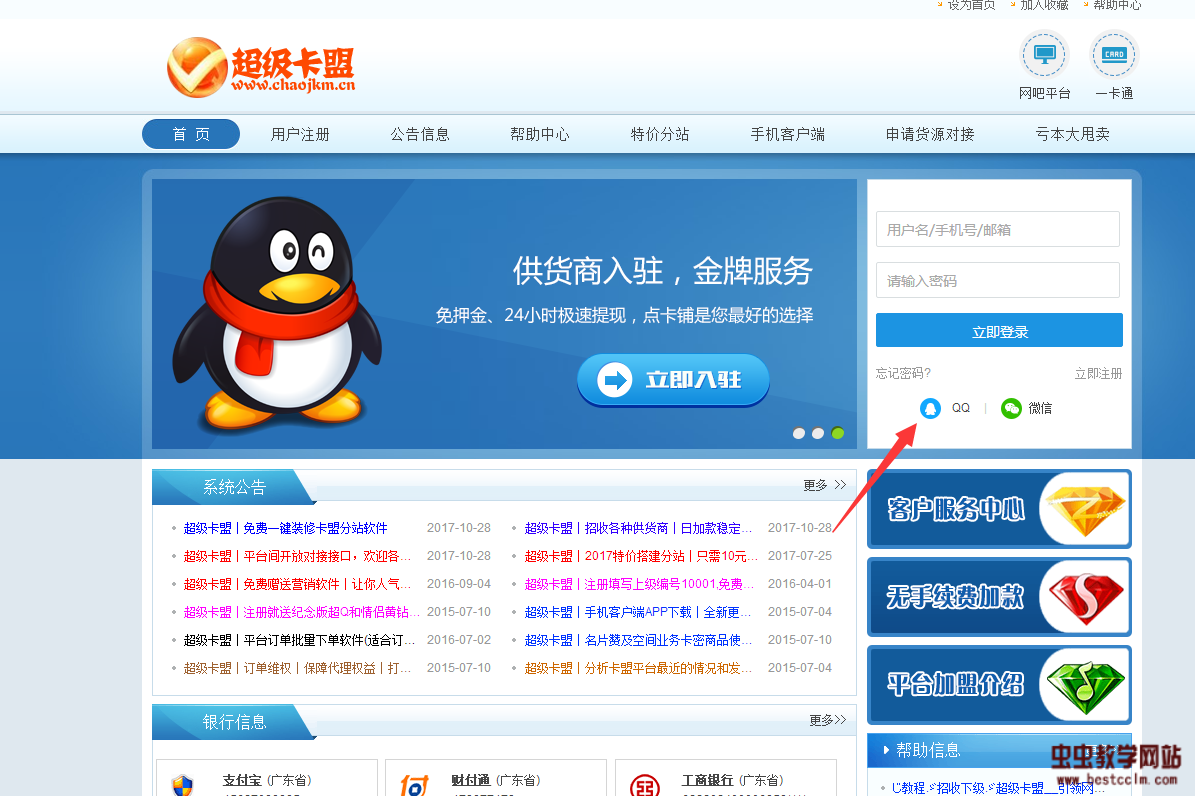This screenshot has height=796, width=1195.
Task: Open announcement 注册就送纪念版超Q和情侣黄钻
Action: click(301, 612)
